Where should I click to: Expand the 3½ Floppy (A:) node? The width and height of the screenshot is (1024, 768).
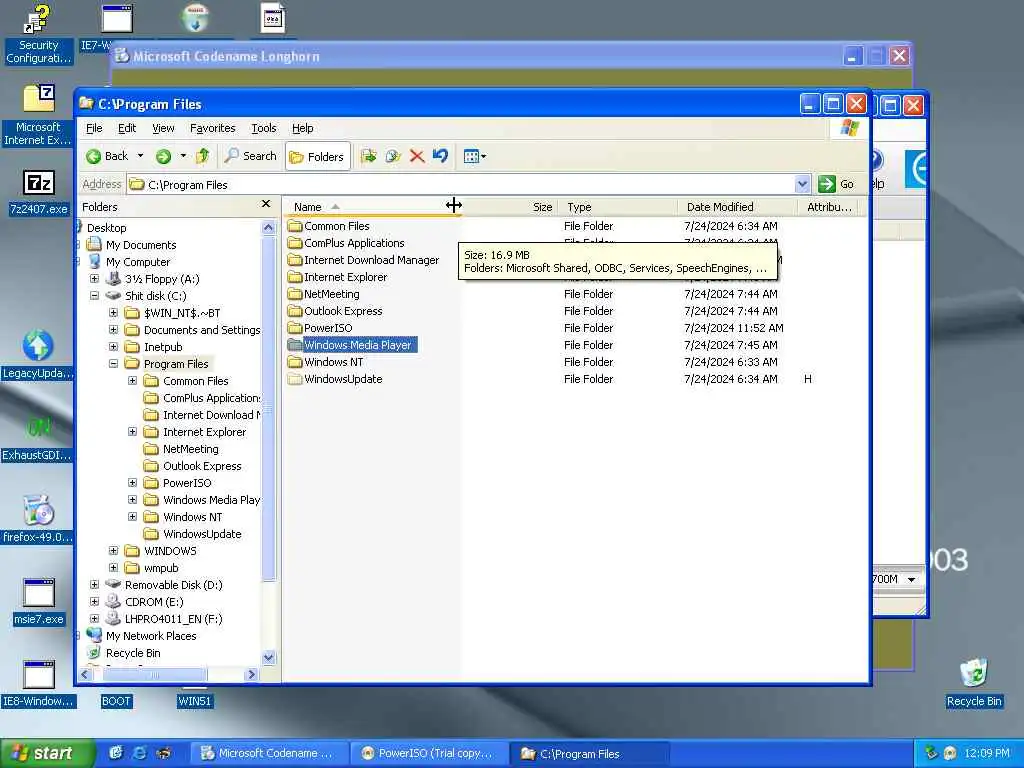(x=94, y=278)
